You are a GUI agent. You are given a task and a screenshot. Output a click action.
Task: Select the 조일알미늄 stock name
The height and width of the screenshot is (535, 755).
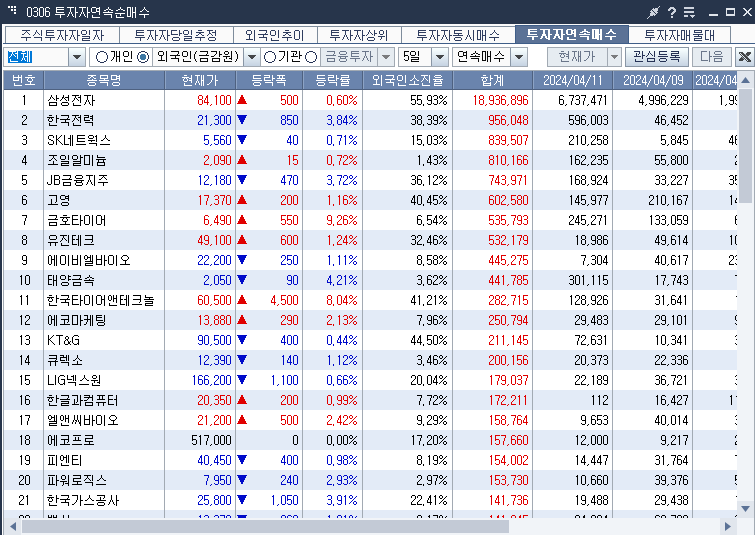click(76, 160)
